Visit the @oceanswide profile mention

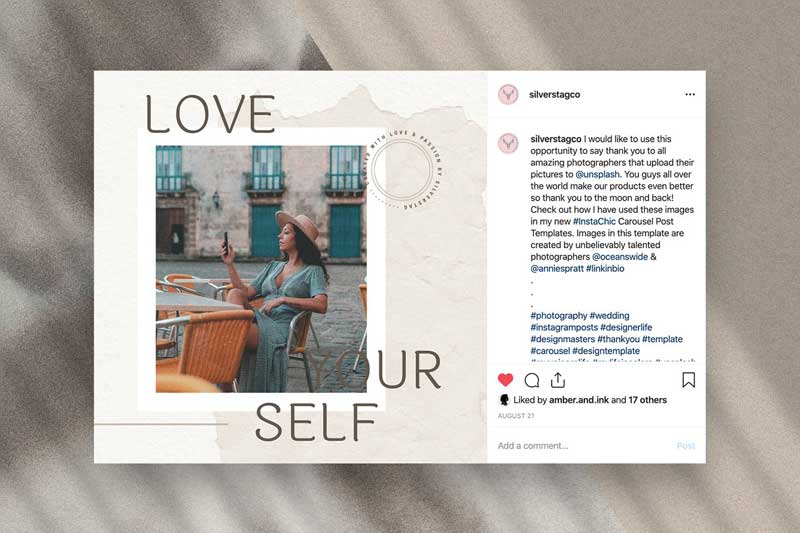click(x=620, y=257)
